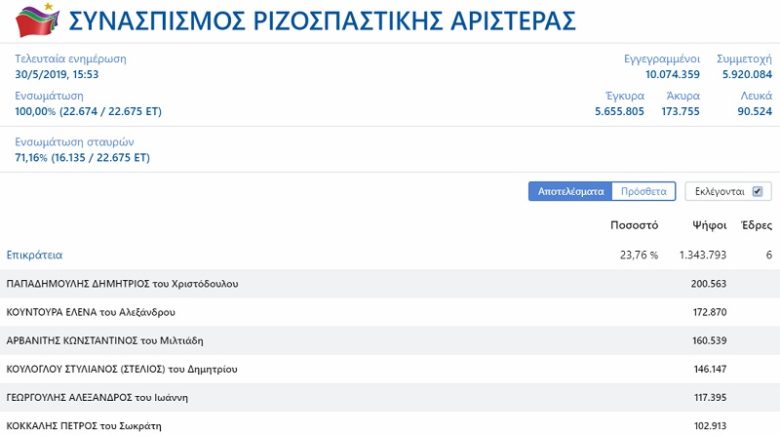The image size is (780, 435).
Task: Select the ΚΟΥΝΤΟΥΡΑ ΕΛΕΝΑ candidate row
Action: (390, 312)
